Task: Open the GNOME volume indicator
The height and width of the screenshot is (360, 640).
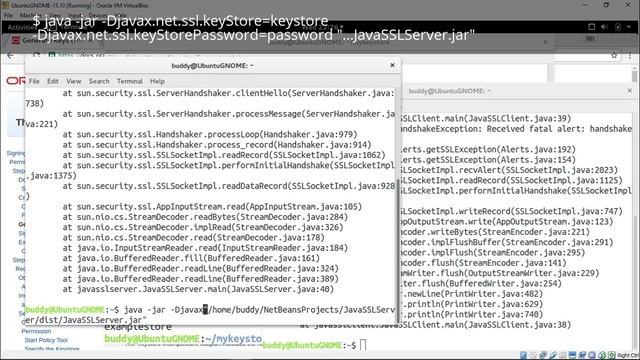Action: (x=604, y=27)
